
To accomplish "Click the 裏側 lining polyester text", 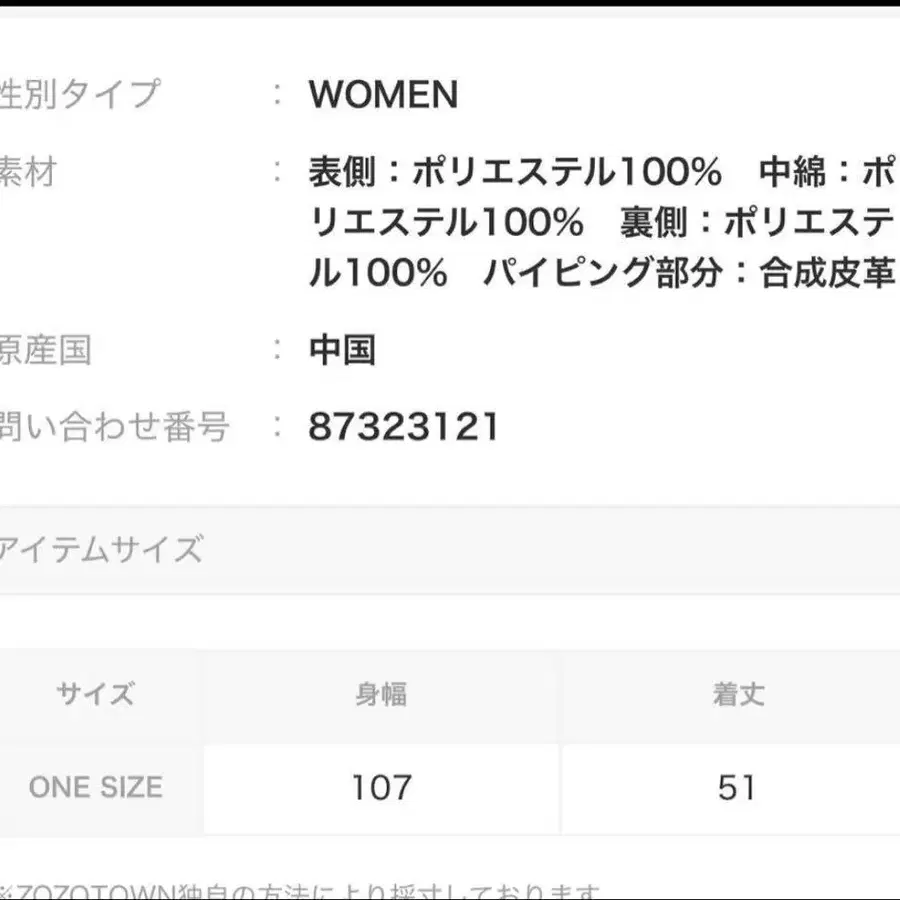I will click(755, 223).
